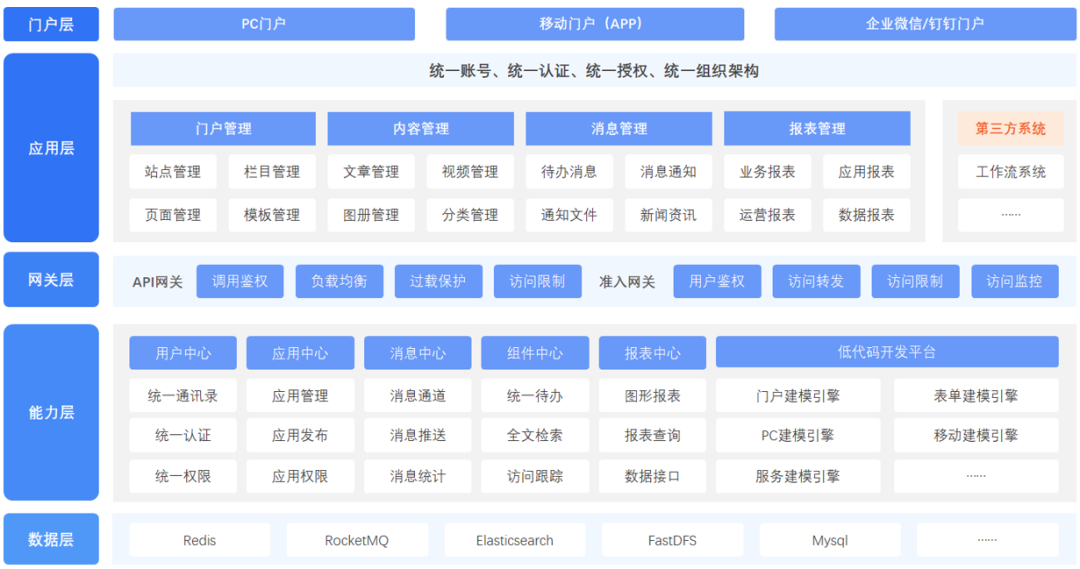
Task: Click the 站点管理 box
Action: (173, 172)
